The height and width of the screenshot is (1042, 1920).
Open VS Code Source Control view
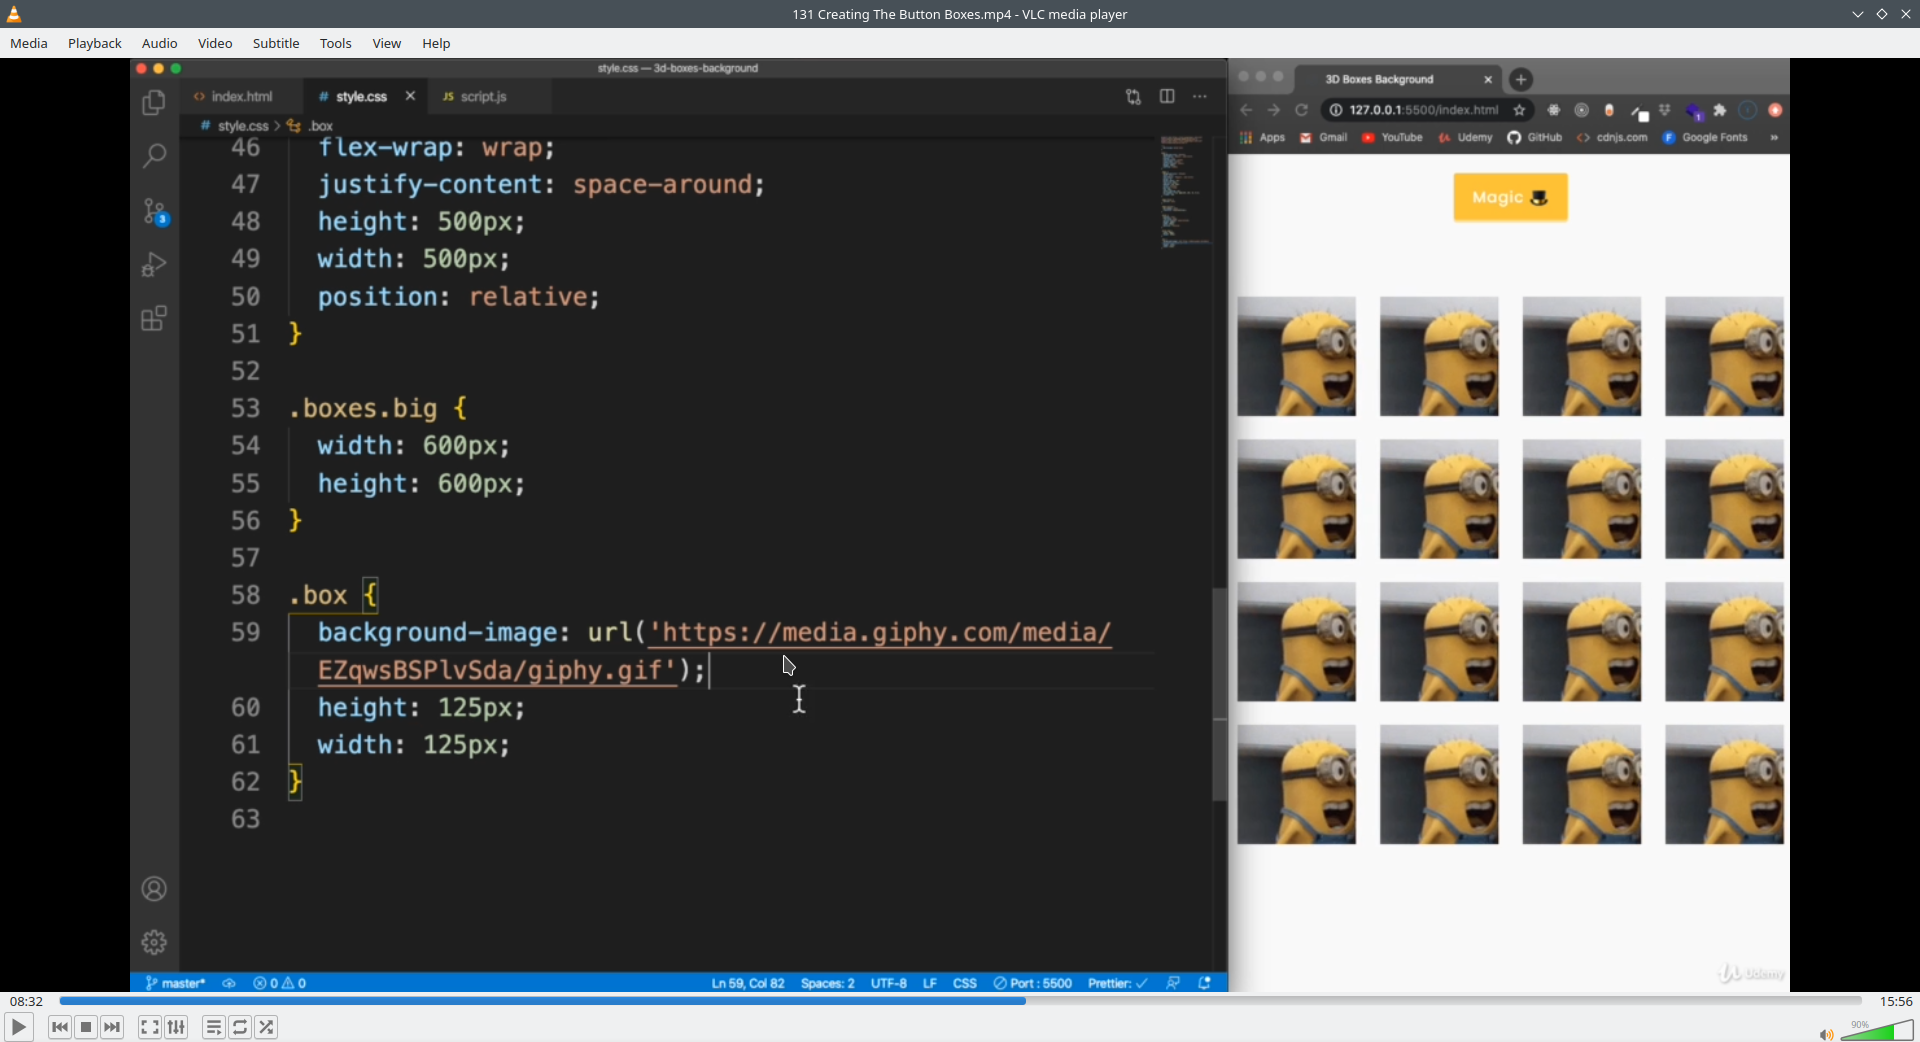click(154, 211)
